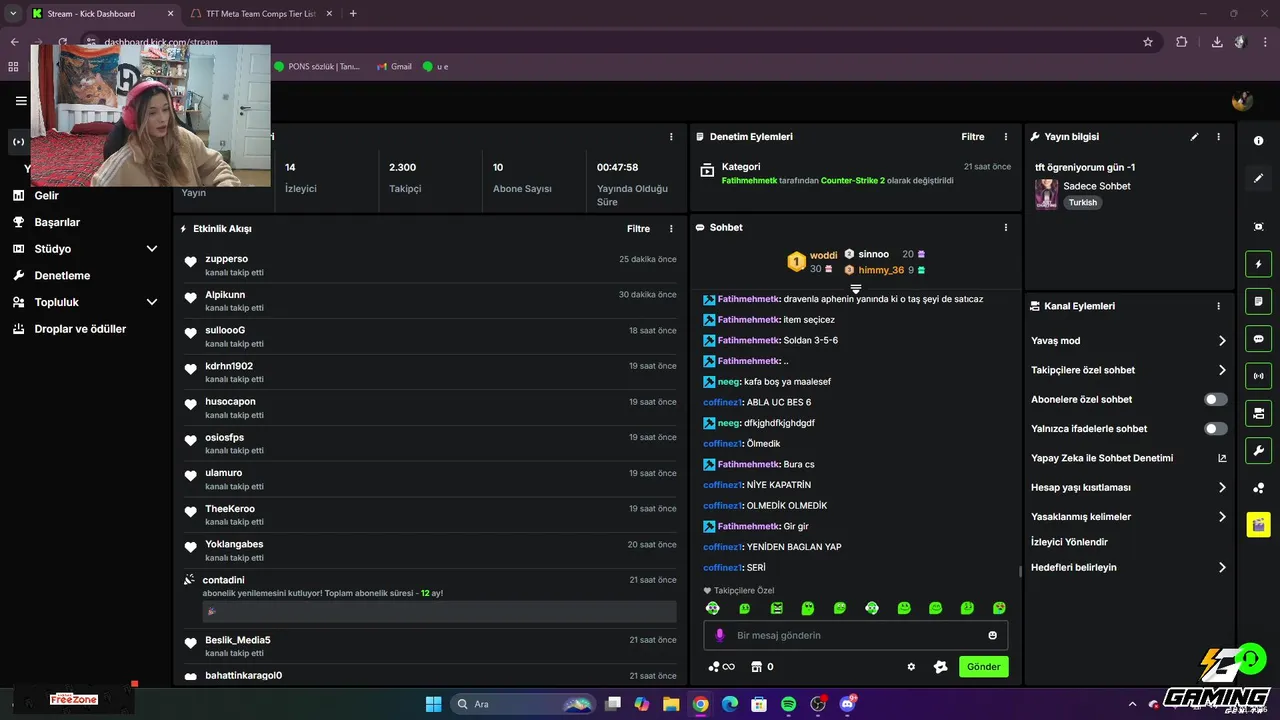The image size is (1280, 720).
Task: Toggle the broadcast signal panel icon
Action: click(x=1258, y=376)
